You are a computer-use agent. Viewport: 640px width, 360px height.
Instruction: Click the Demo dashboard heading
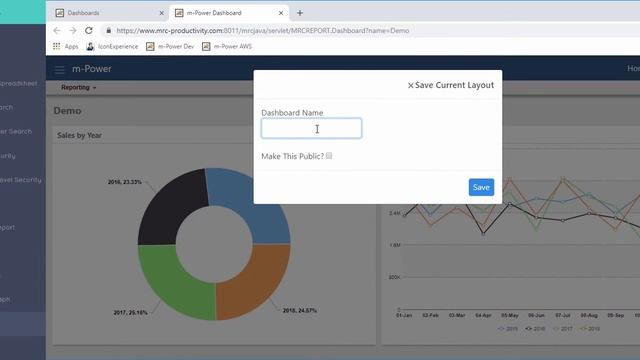pos(67,111)
